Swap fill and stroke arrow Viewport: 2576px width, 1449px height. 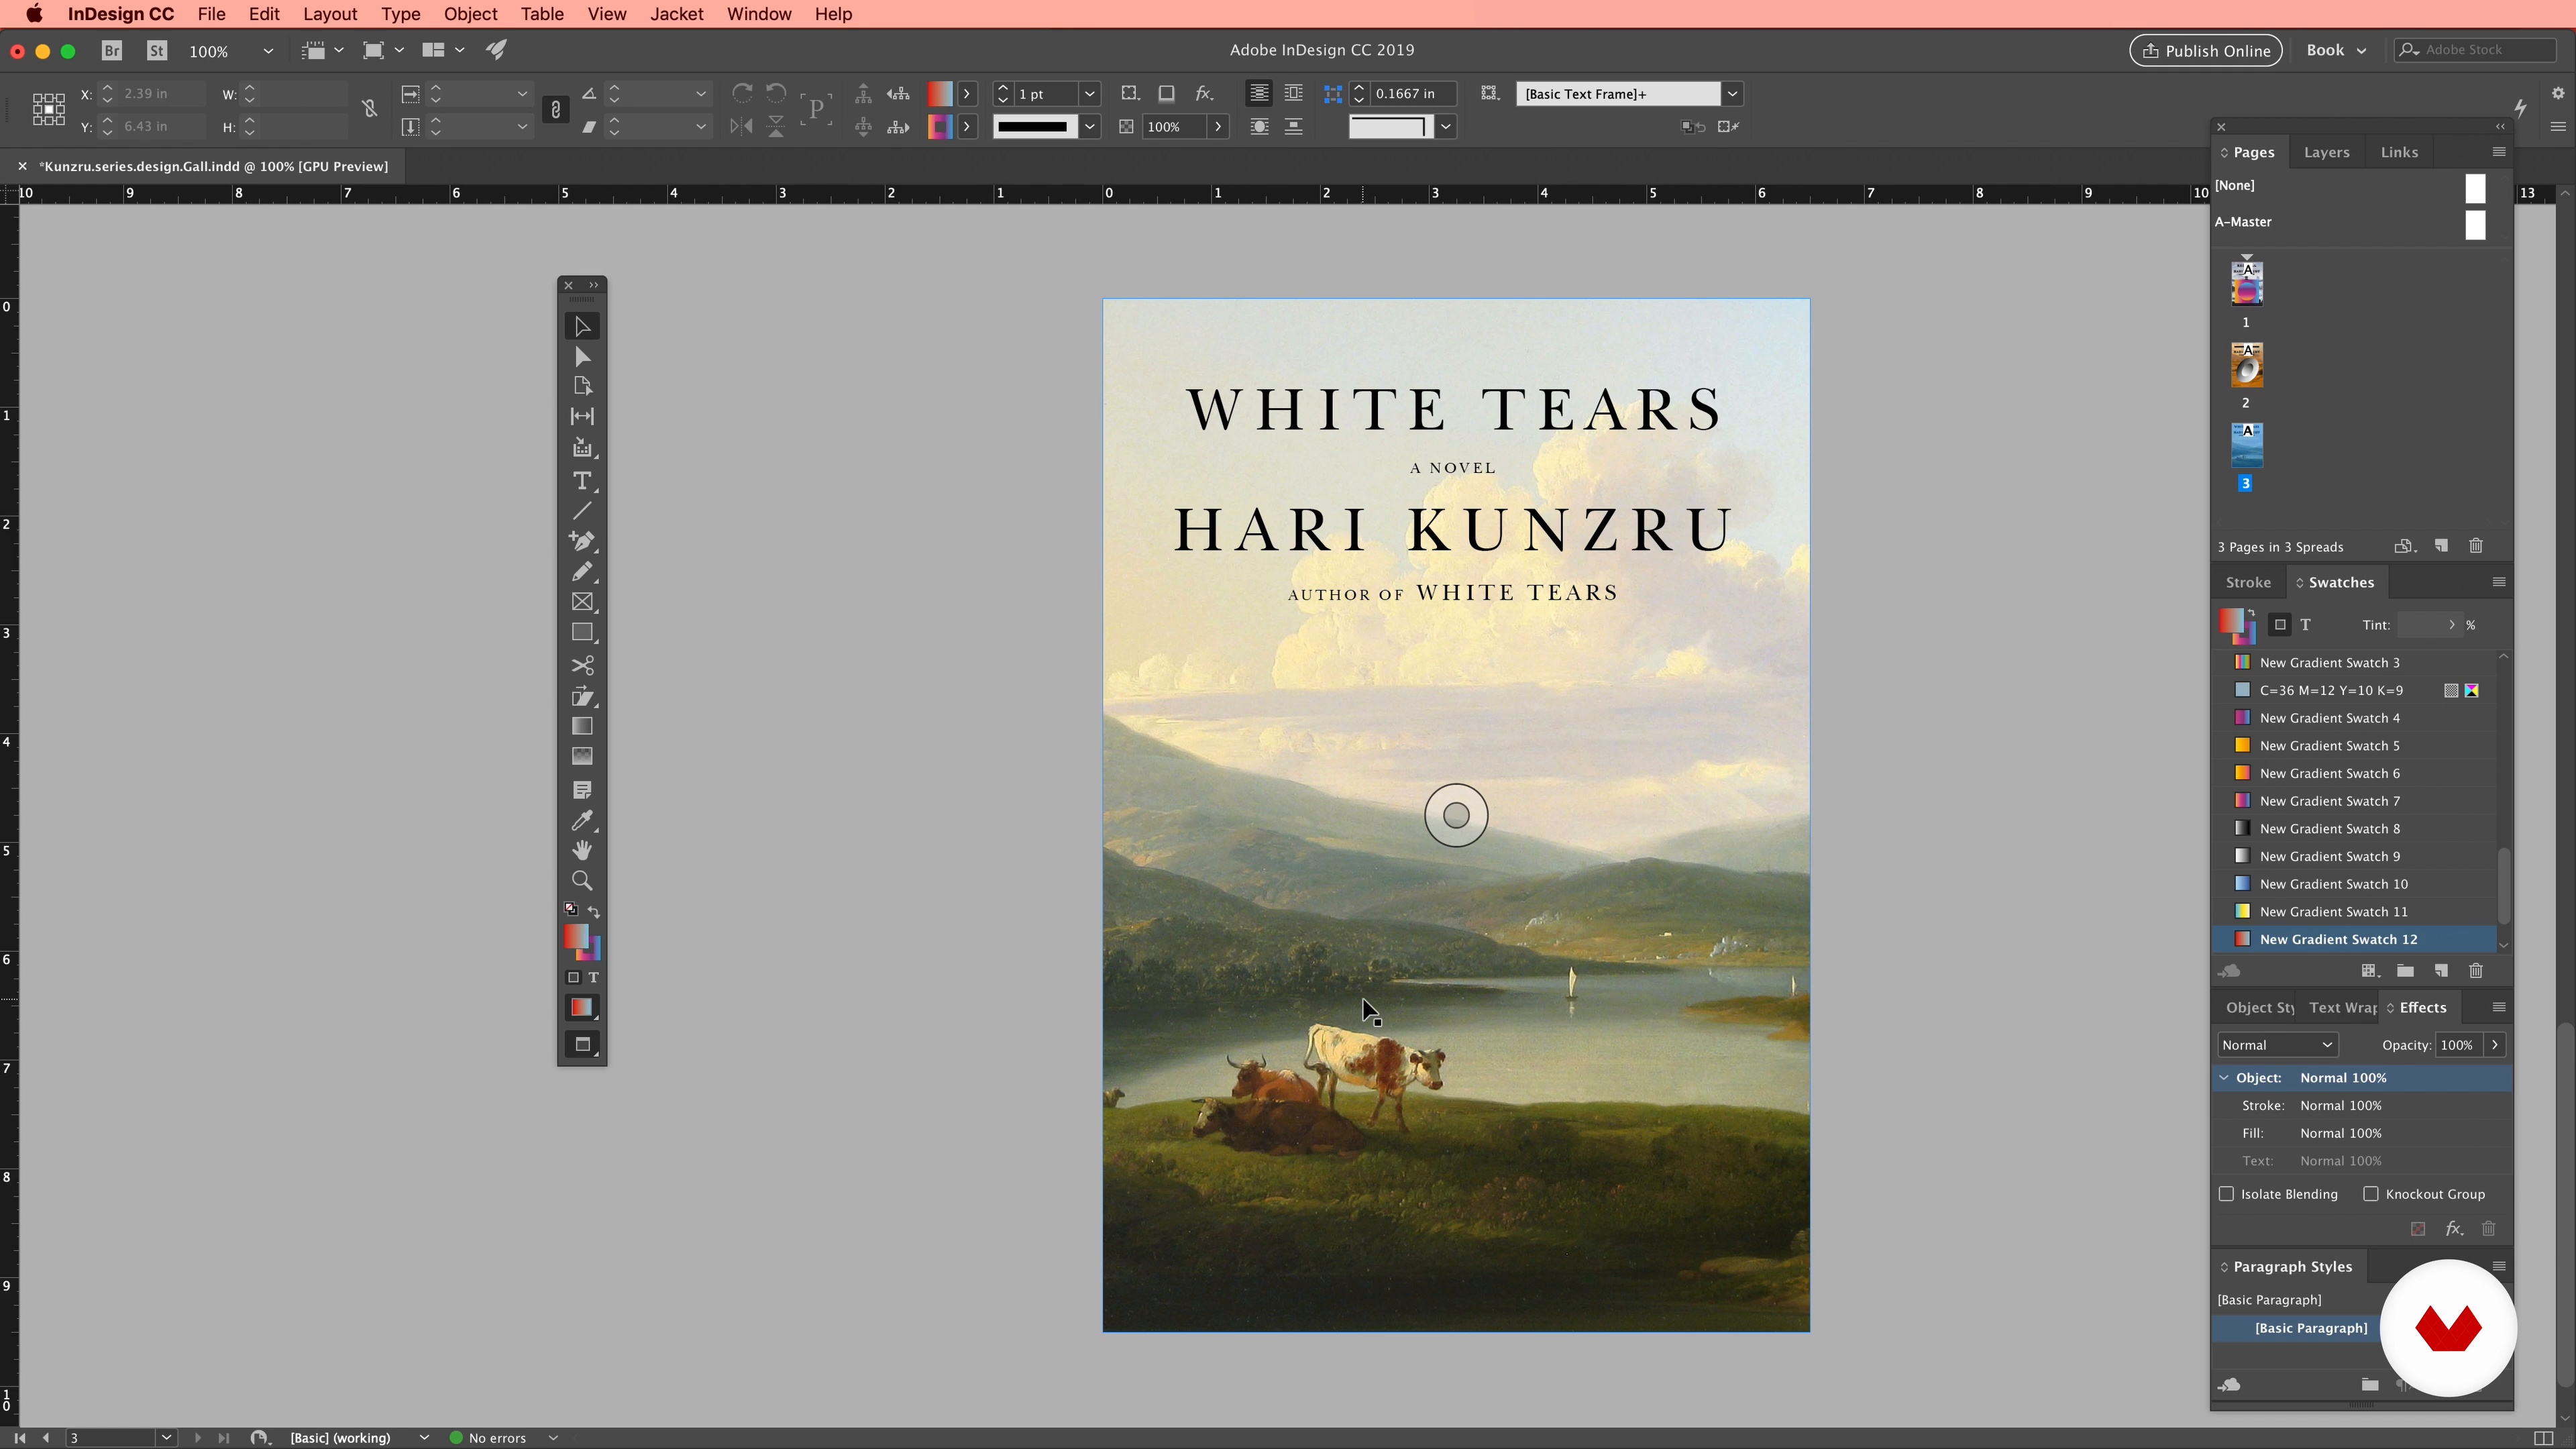(x=594, y=911)
